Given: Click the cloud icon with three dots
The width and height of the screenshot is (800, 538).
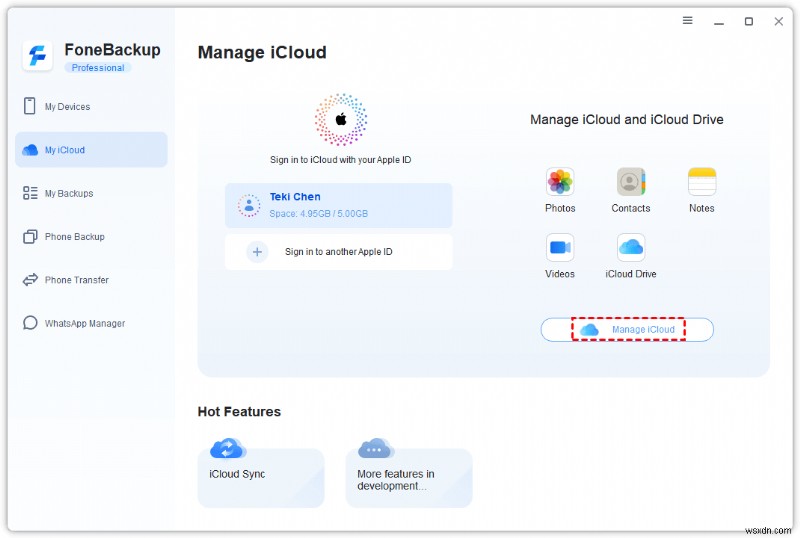Looking at the screenshot, I should pos(374,448).
